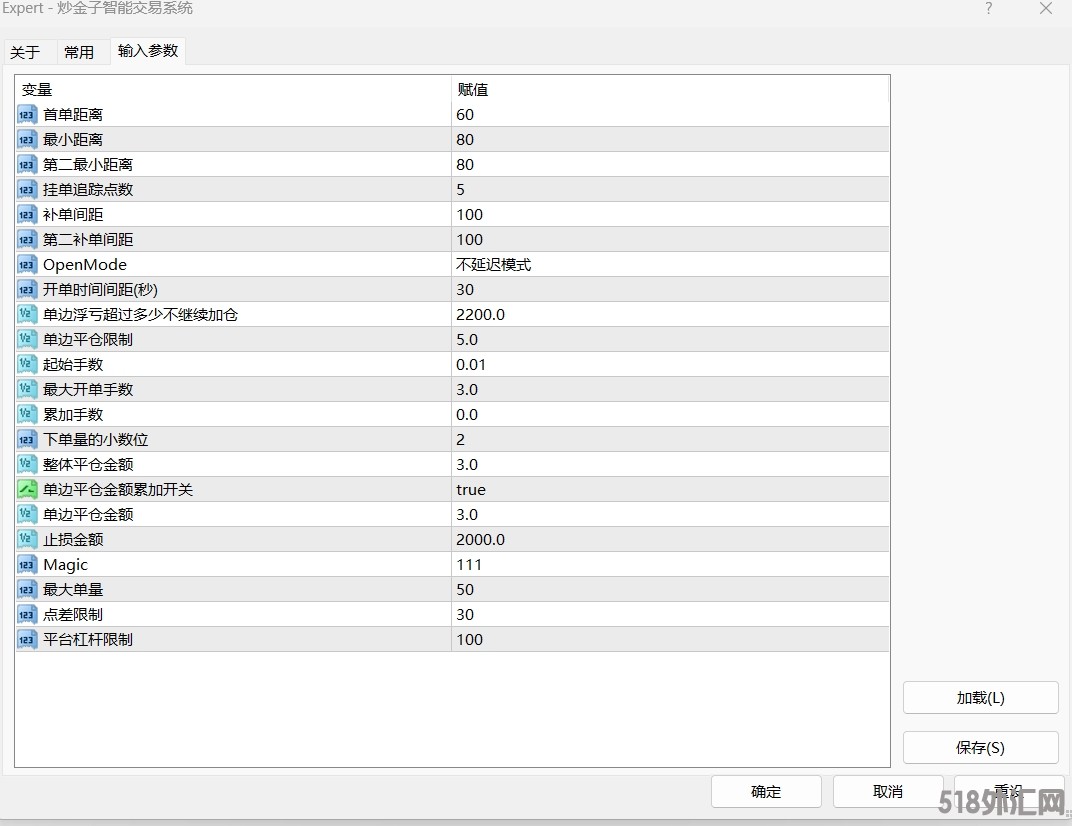The width and height of the screenshot is (1072, 826).
Task: Select the 第二补单间距 variable name
Action: tap(88, 240)
